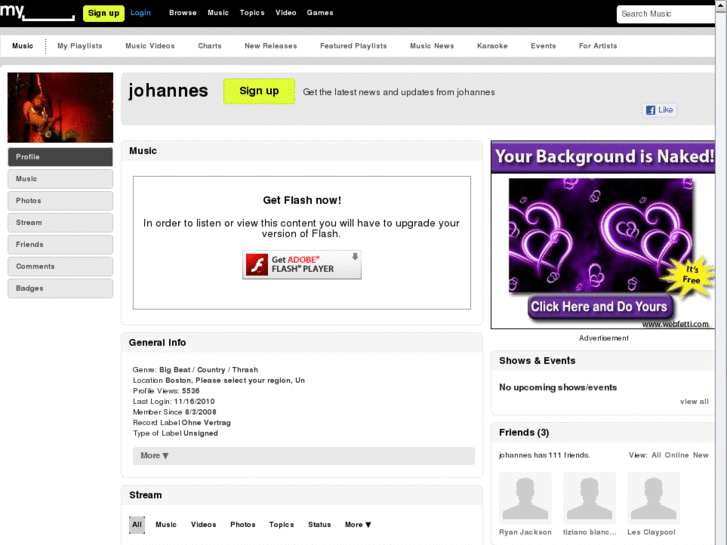Open the Stream sidebar item
The image size is (727, 545).
(x=60, y=223)
